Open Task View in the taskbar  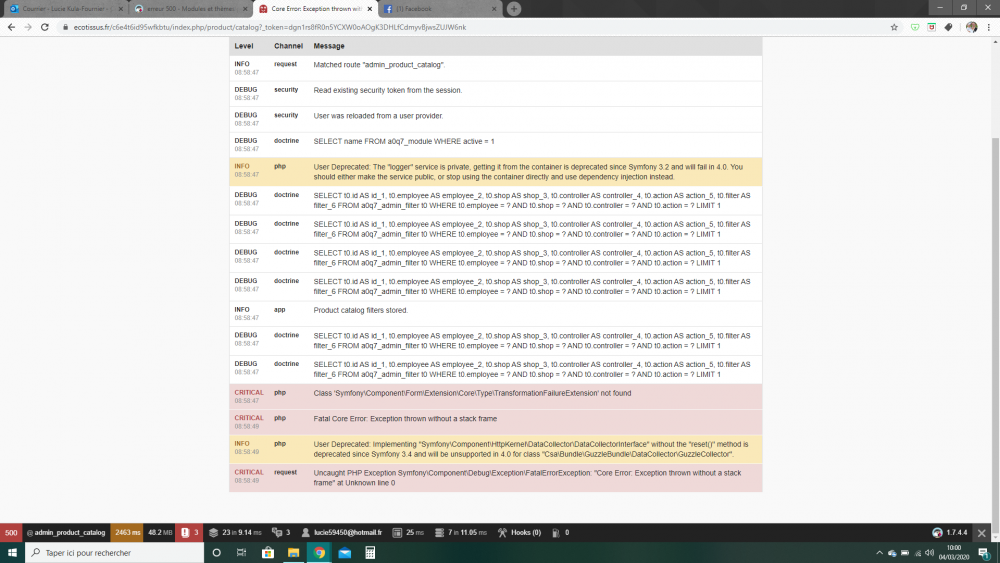pos(241,553)
